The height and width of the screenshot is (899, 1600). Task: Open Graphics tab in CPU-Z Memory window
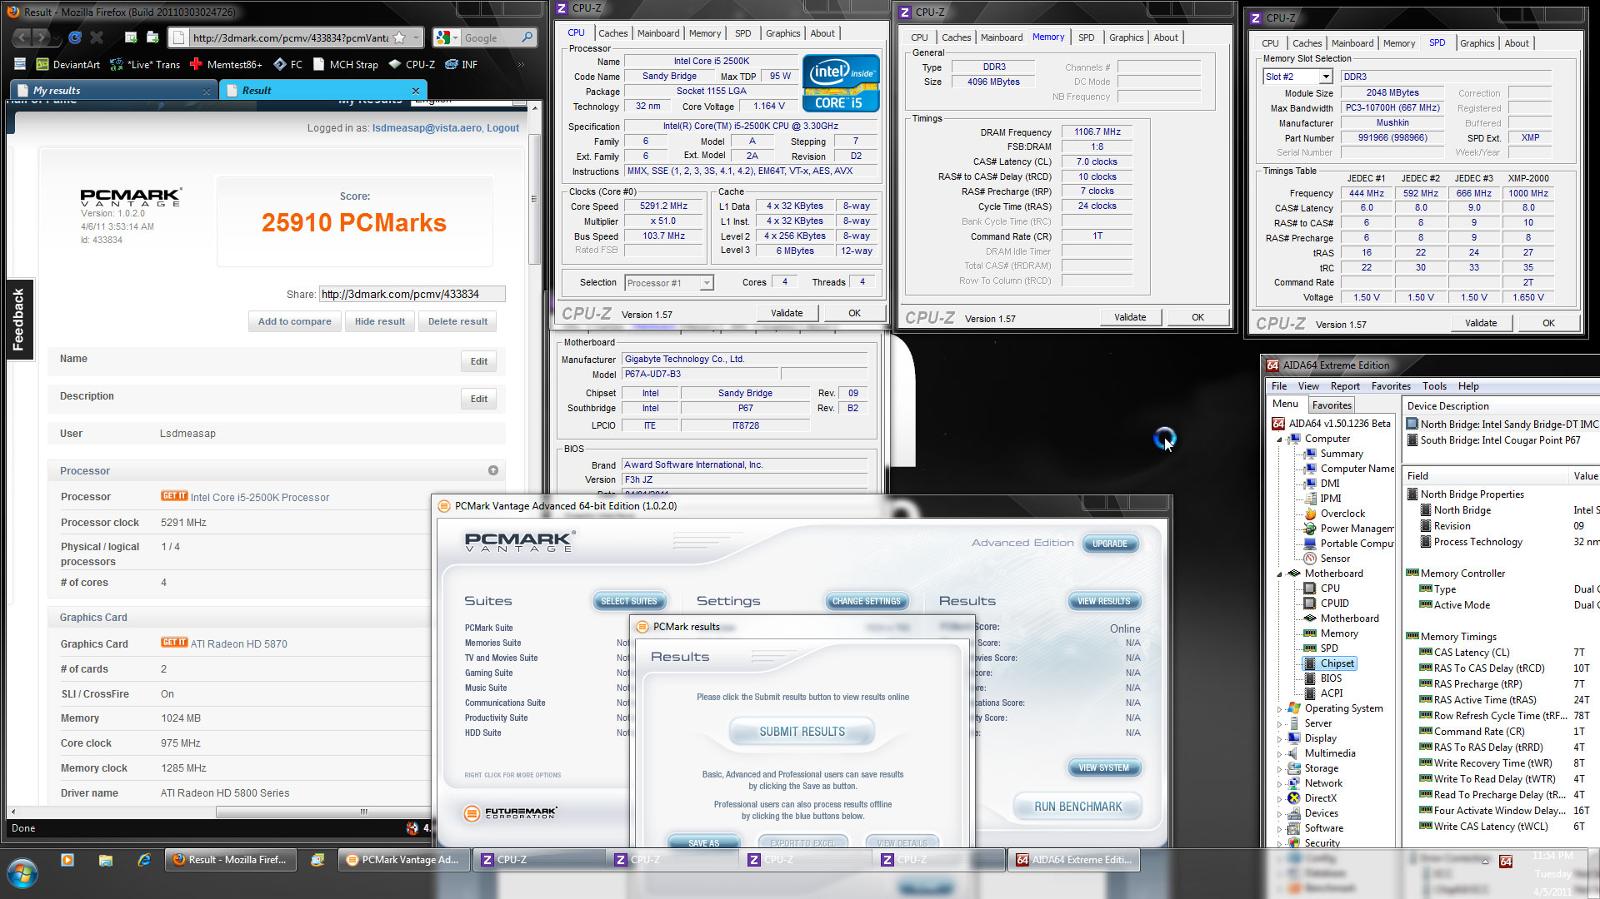[1126, 37]
